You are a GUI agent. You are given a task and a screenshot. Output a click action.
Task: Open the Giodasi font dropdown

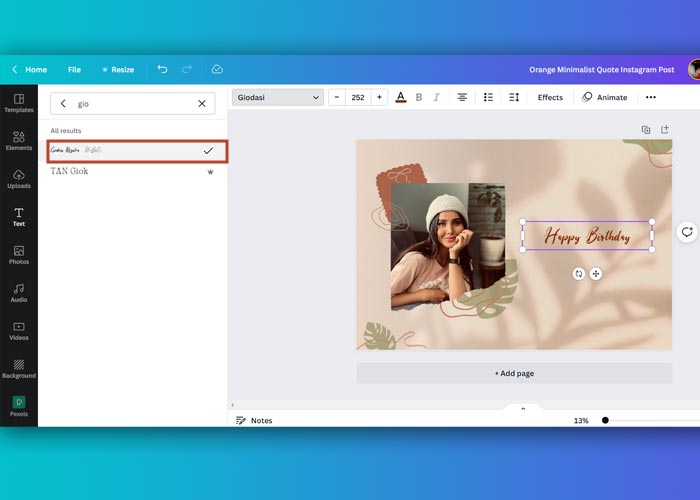[278, 97]
